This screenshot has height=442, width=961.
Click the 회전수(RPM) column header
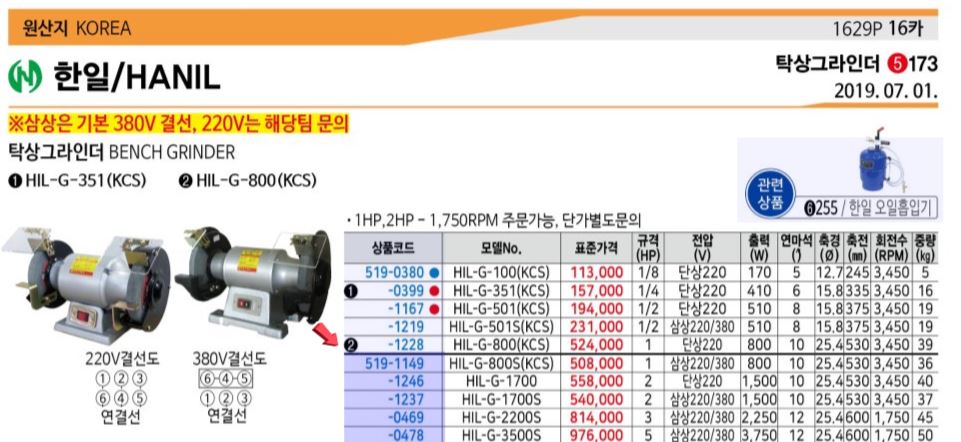click(891, 248)
